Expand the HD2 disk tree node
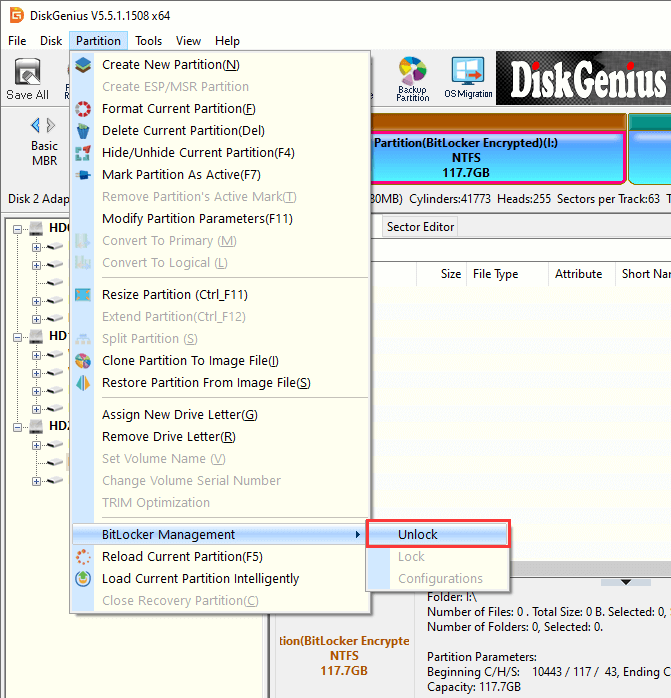Screen dimensions: 671x698 click(x=19, y=426)
